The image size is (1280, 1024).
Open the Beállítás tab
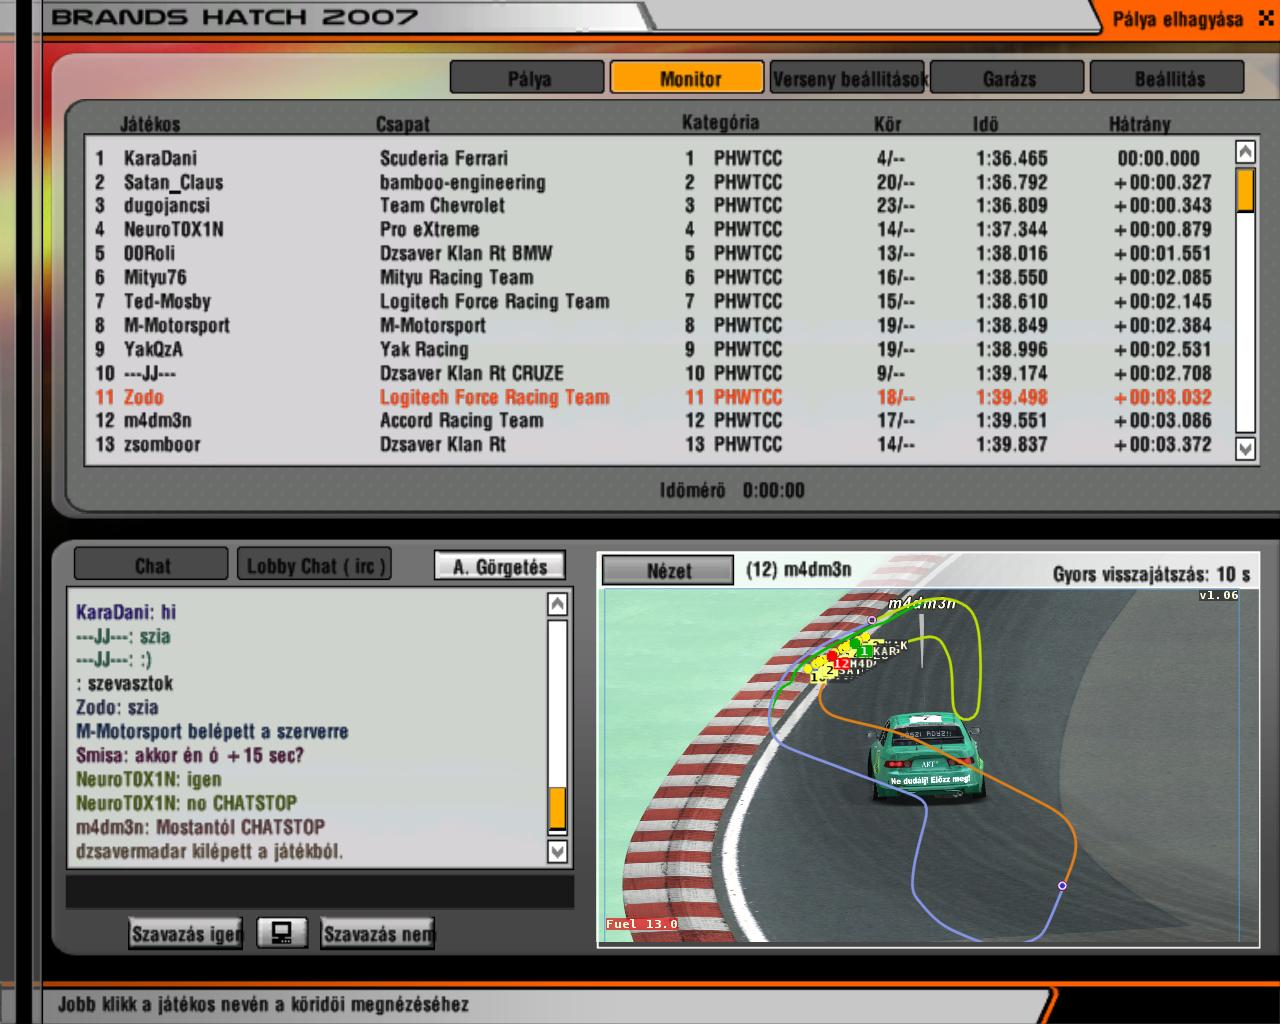coord(1168,78)
